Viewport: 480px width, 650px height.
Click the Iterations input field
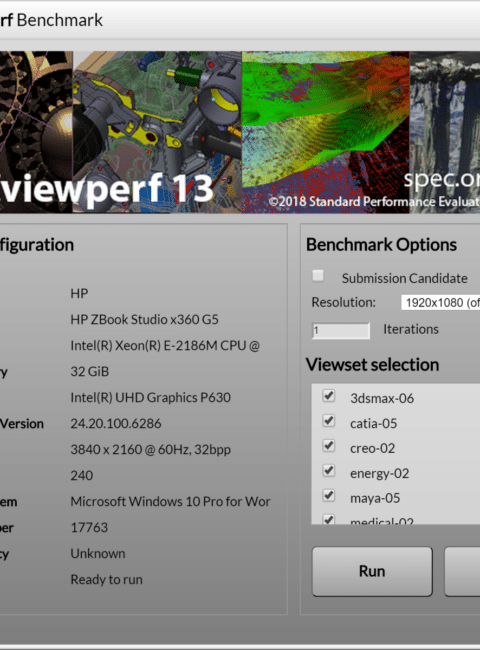(x=341, y=330)
